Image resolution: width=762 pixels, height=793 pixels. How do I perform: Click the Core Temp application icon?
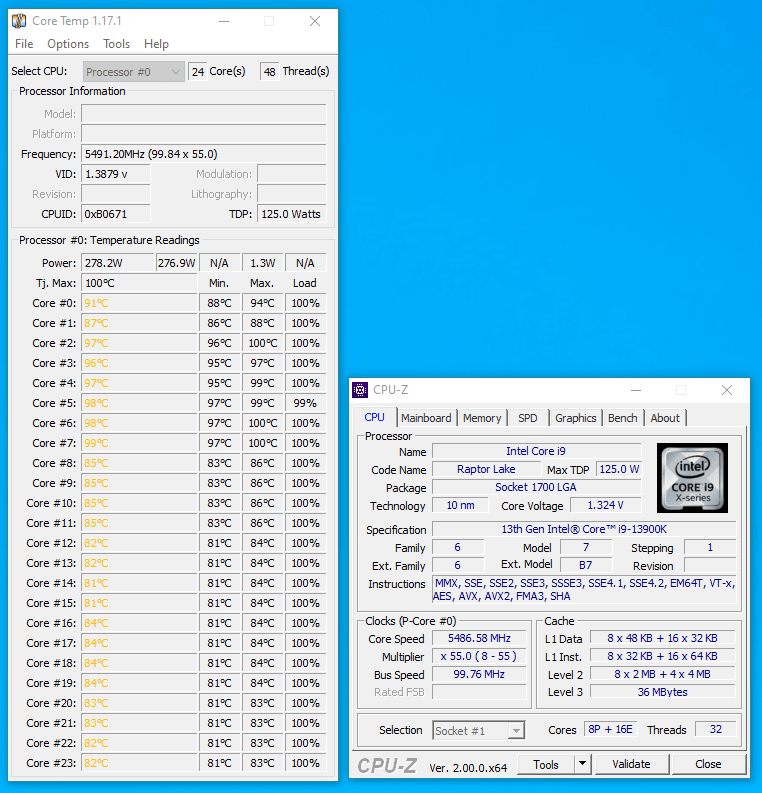pos(19,21)
